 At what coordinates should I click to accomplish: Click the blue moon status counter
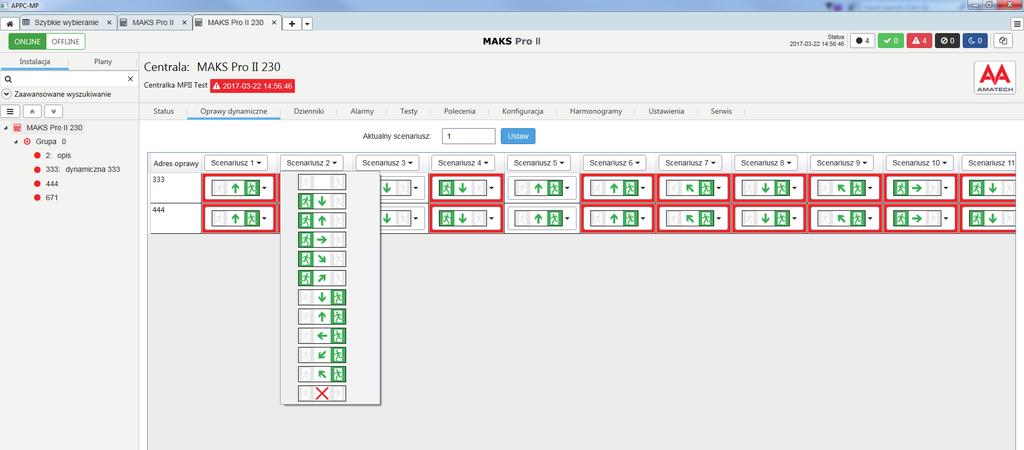976,40
